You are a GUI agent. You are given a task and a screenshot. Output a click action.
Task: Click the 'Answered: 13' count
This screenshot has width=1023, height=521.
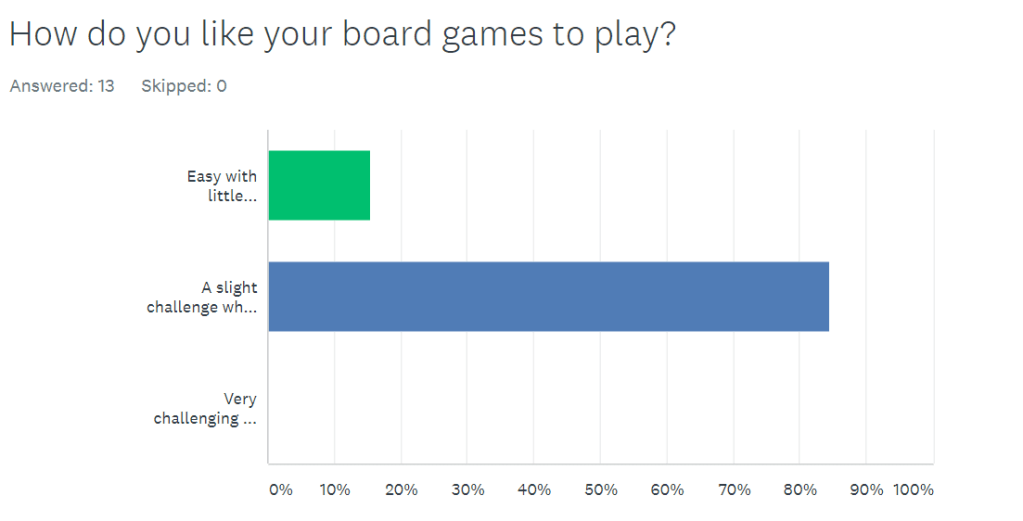tap(62, 86)
